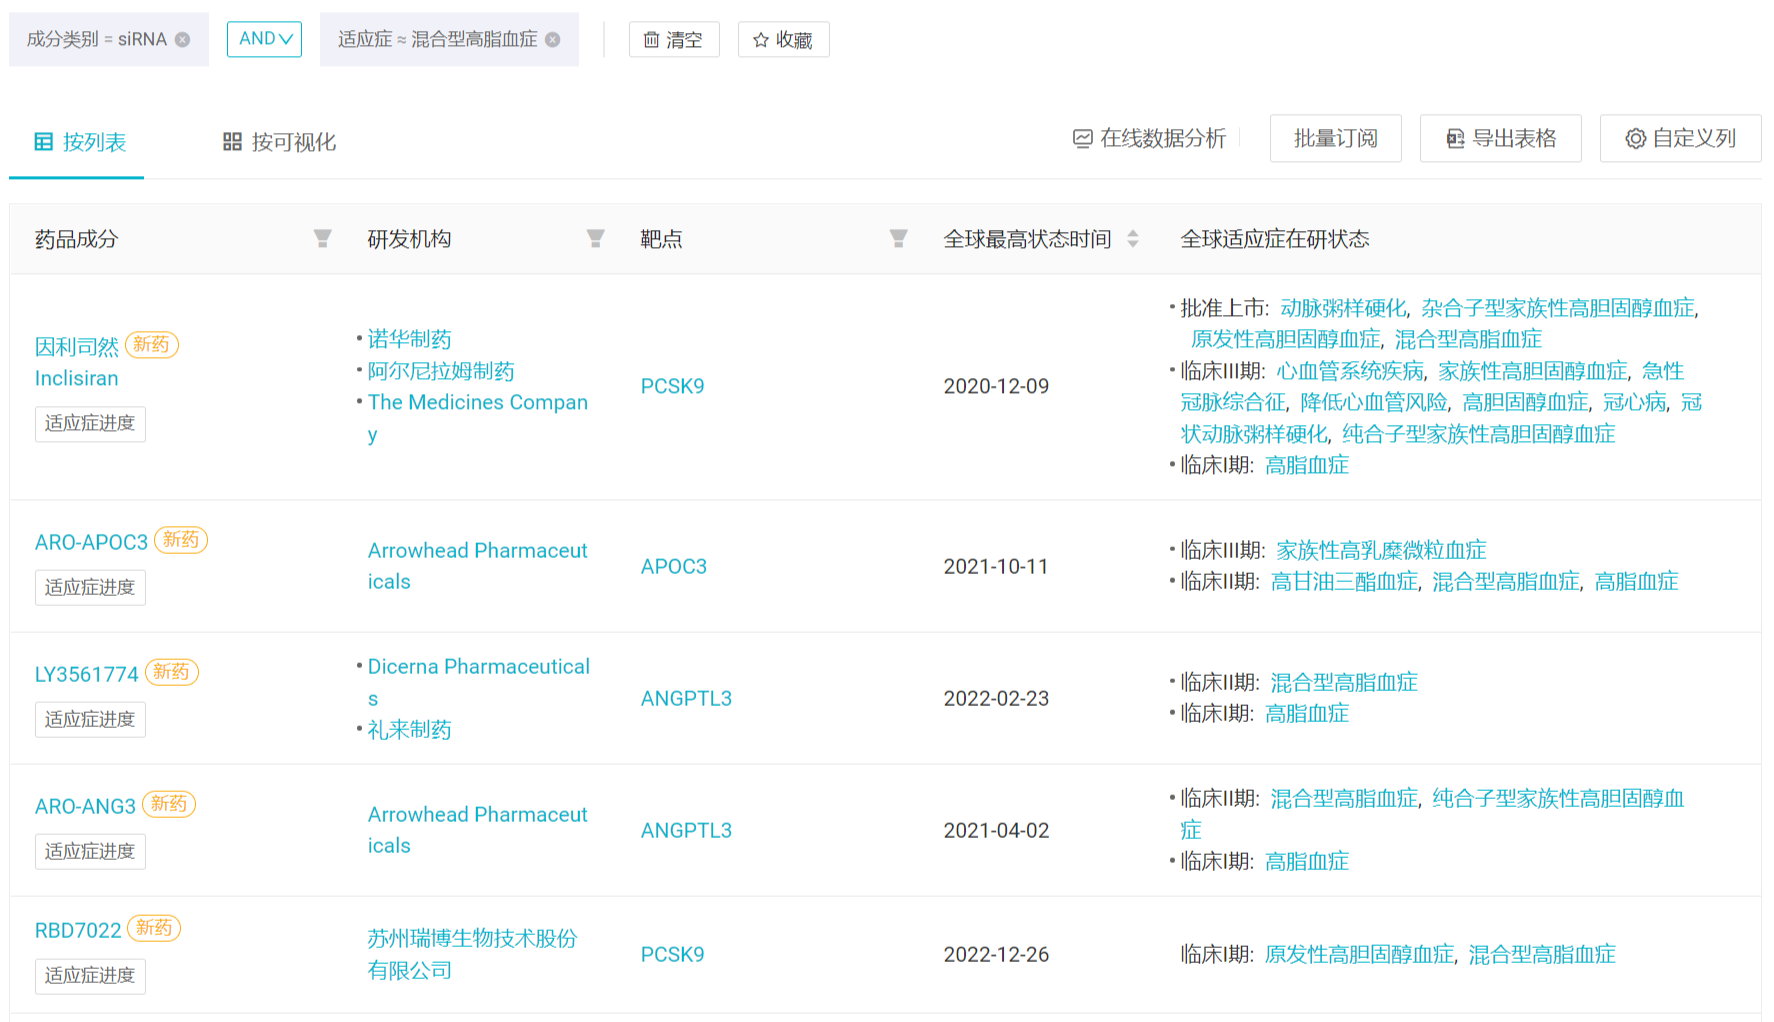Open 自定义列 column settings
Viewport: 1774px width, 1022px height.
coord(1680,139)
